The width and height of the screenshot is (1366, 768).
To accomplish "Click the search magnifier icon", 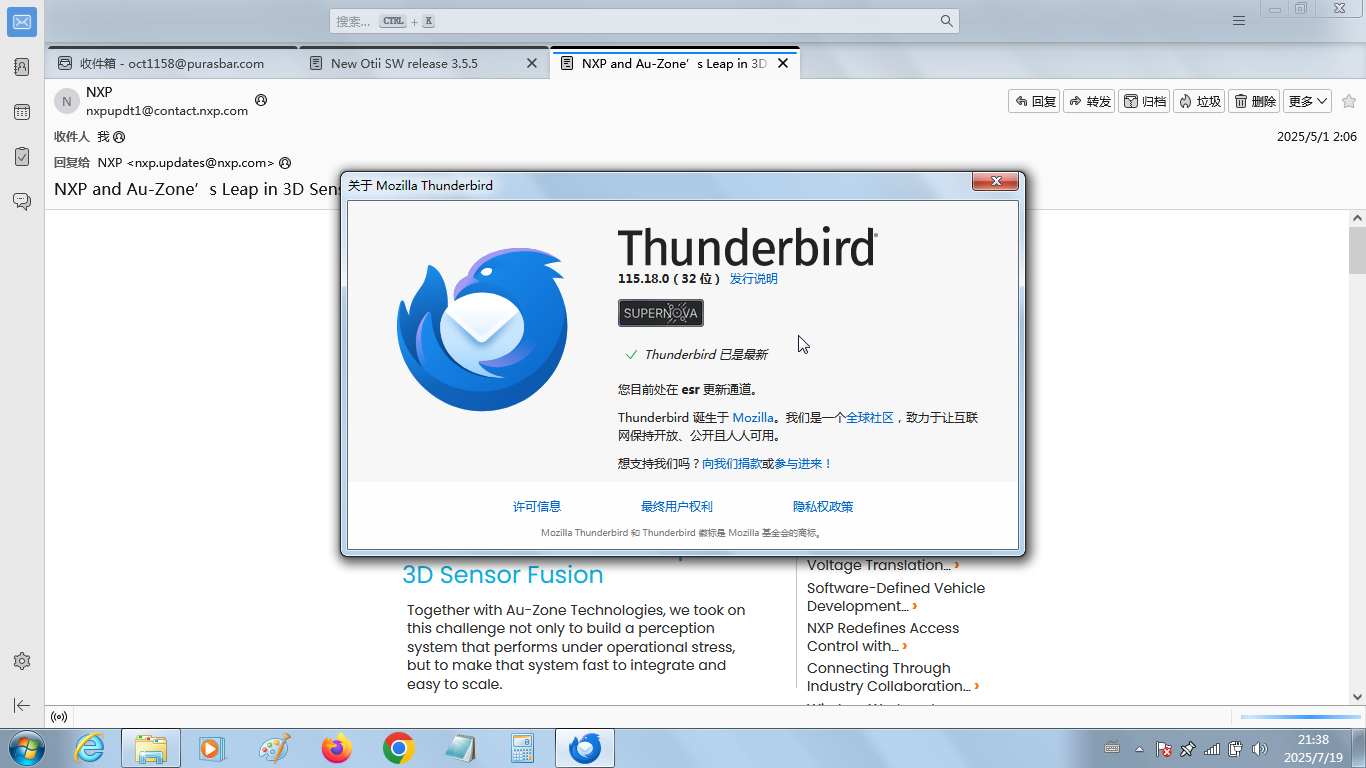I will (x=946, y=21).
